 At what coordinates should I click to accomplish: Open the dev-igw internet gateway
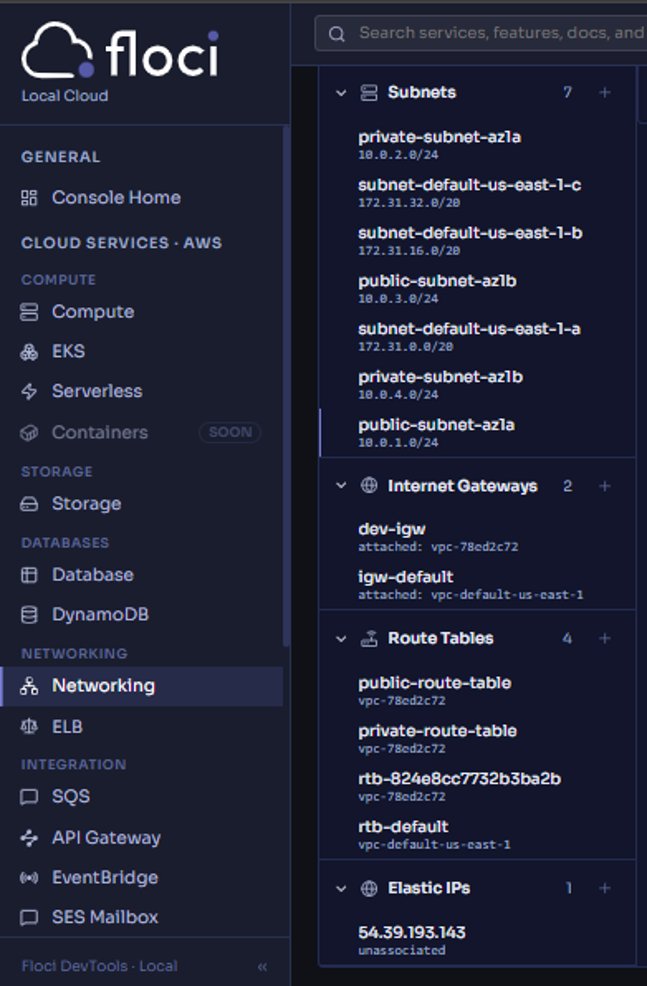coord(478,537)
